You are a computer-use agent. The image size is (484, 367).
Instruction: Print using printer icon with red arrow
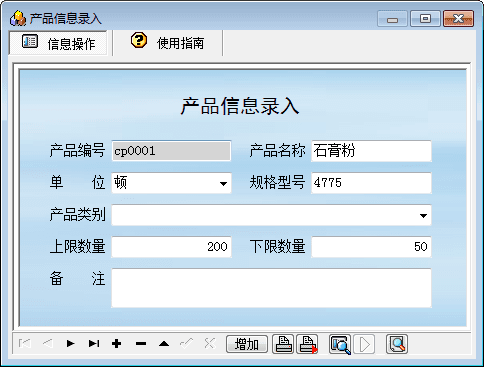(x=307, y=344)
